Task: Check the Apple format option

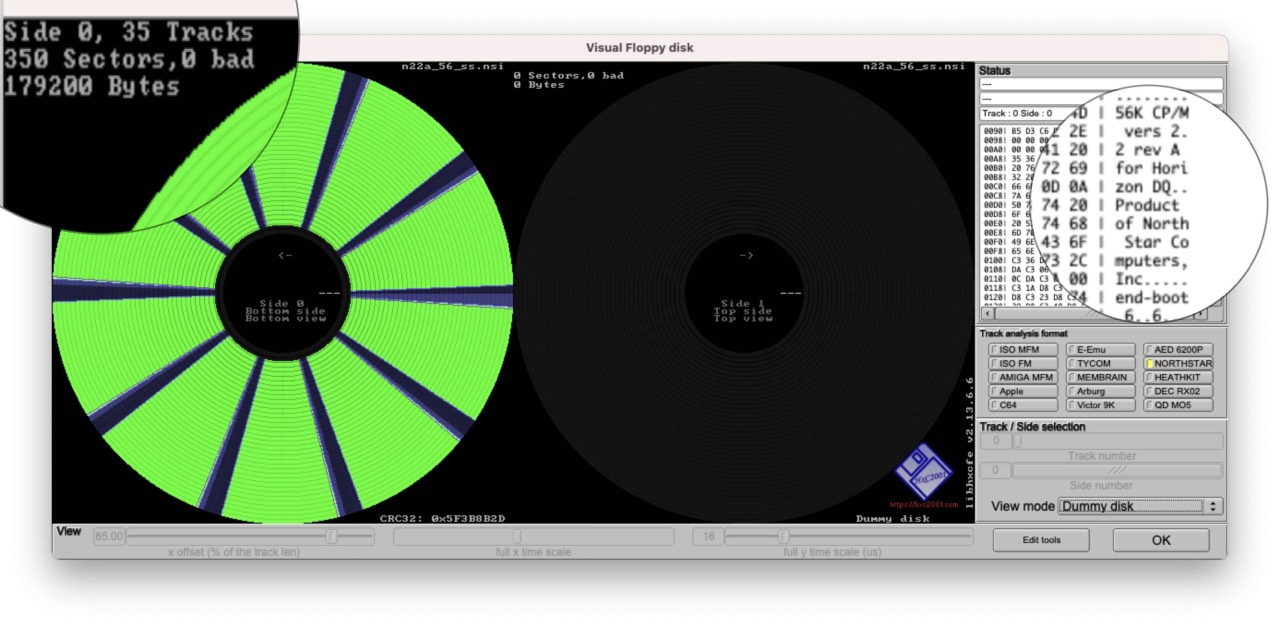Action: coord(994,392)
